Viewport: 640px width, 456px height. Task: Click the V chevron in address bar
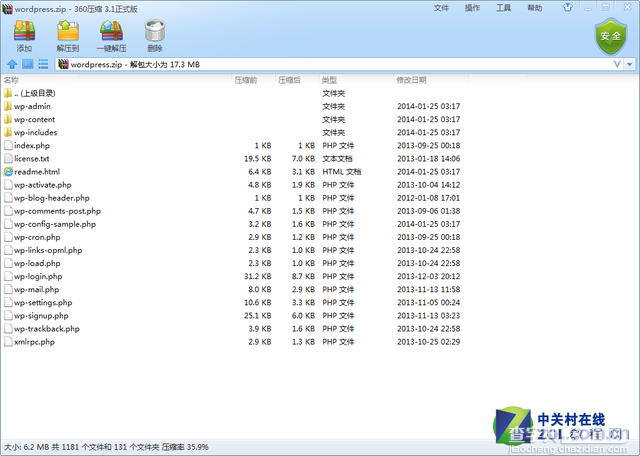pos(617,64)
